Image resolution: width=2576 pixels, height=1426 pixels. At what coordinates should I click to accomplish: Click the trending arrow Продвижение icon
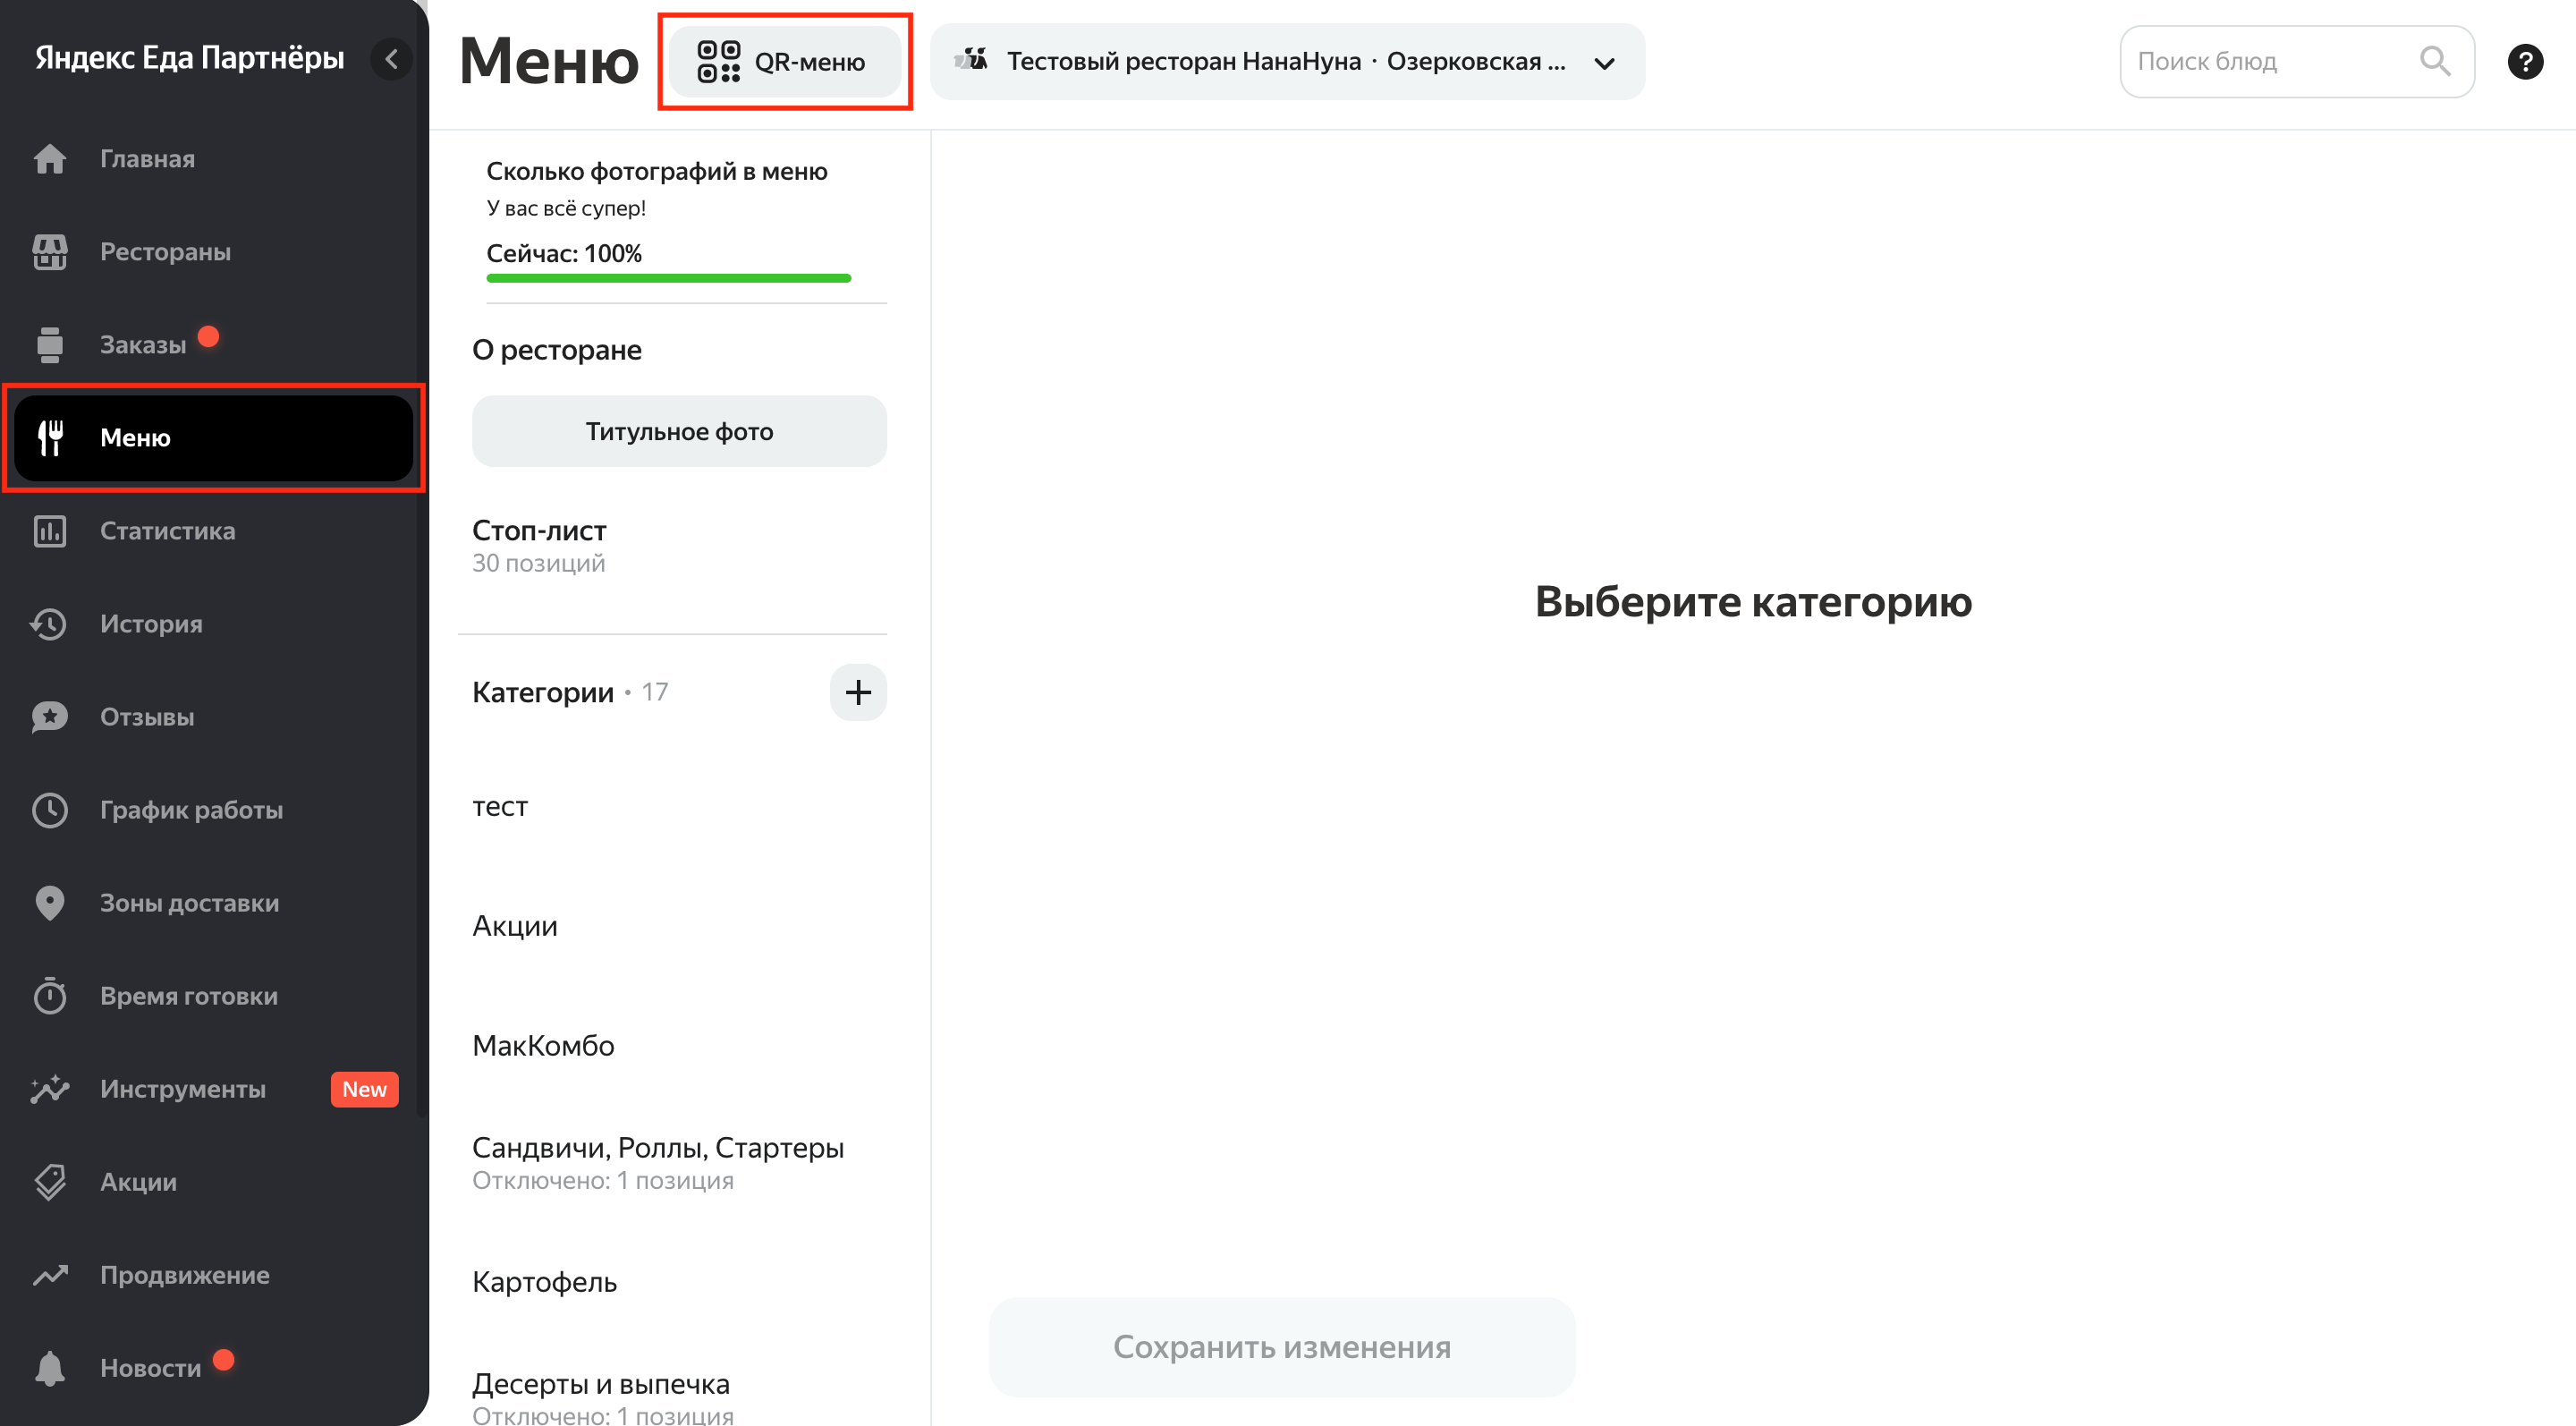click(x=49, y=1275)
